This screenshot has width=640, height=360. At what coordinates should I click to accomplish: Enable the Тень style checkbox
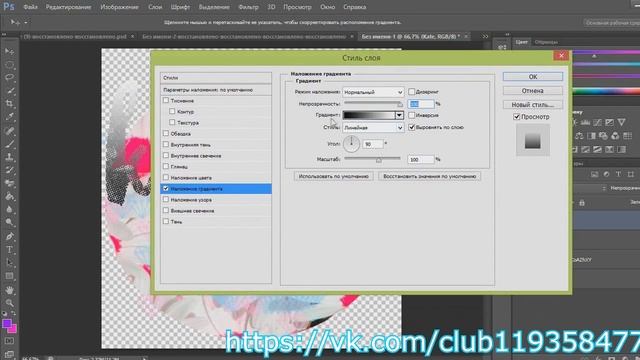point(166,221)
